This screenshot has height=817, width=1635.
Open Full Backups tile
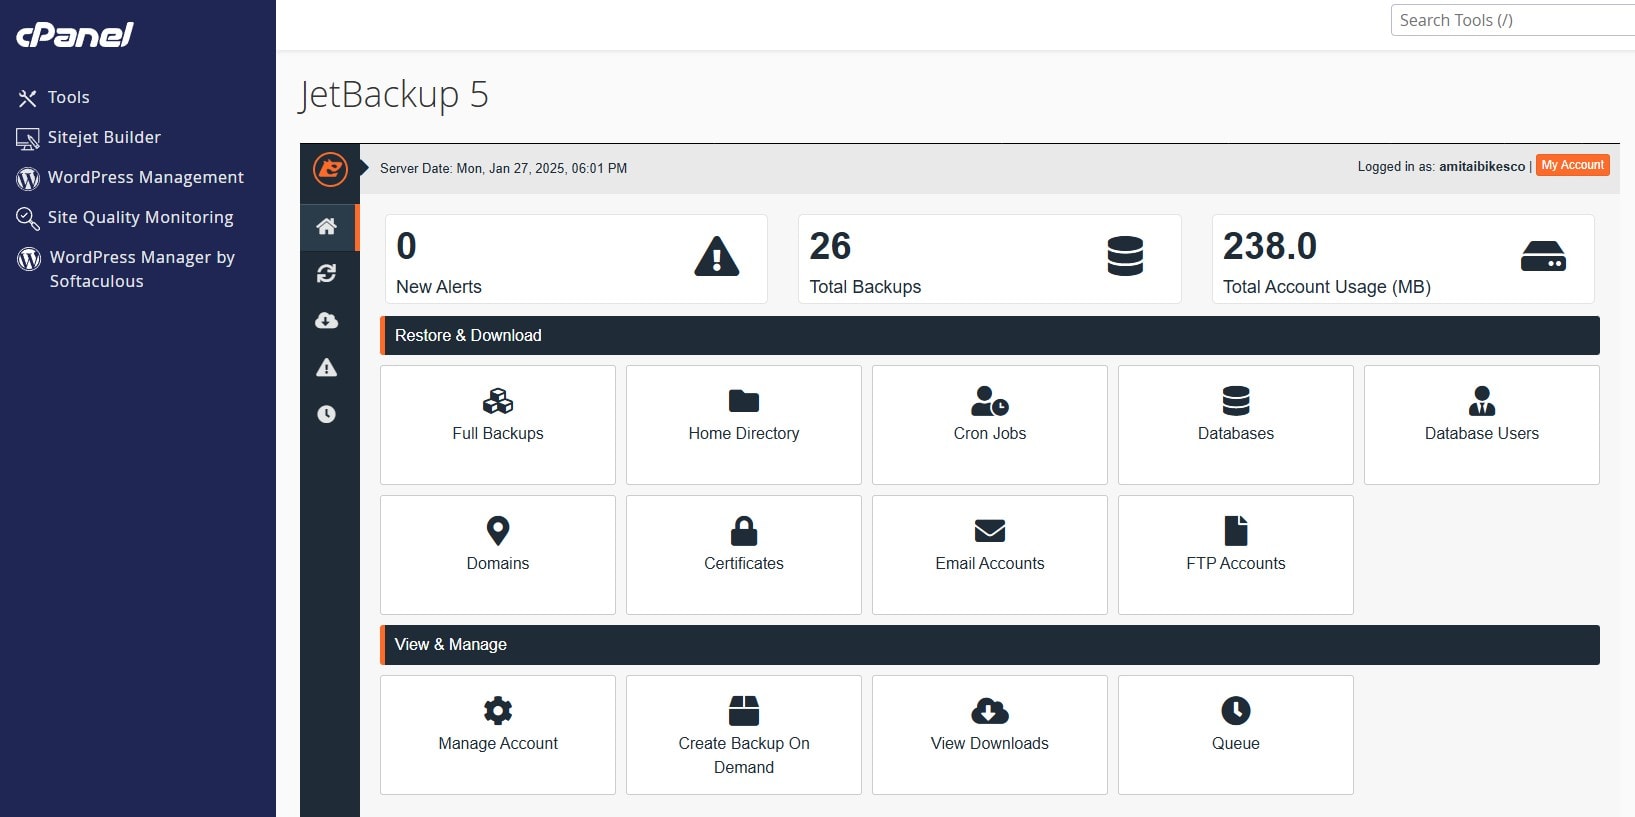tap(498, 425)
